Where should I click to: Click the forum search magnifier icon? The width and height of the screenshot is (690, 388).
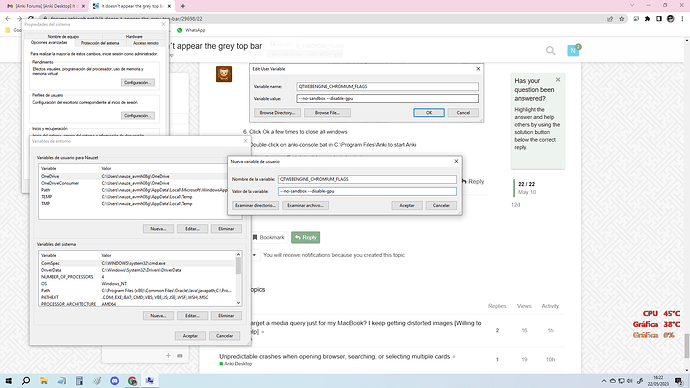click(551, 51)
